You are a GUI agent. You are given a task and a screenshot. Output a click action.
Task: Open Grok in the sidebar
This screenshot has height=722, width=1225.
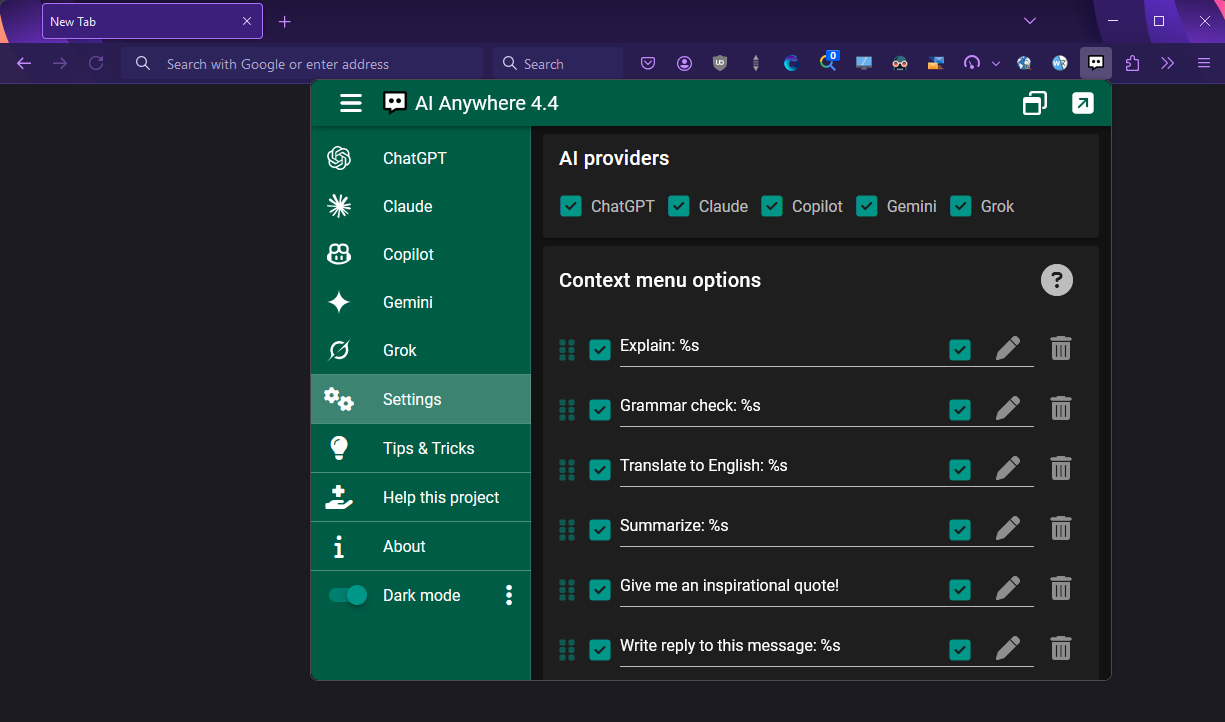(421, 350)
